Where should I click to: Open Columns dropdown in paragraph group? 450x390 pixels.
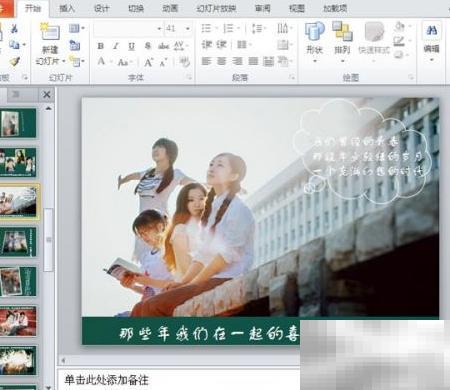click(244, 44)
